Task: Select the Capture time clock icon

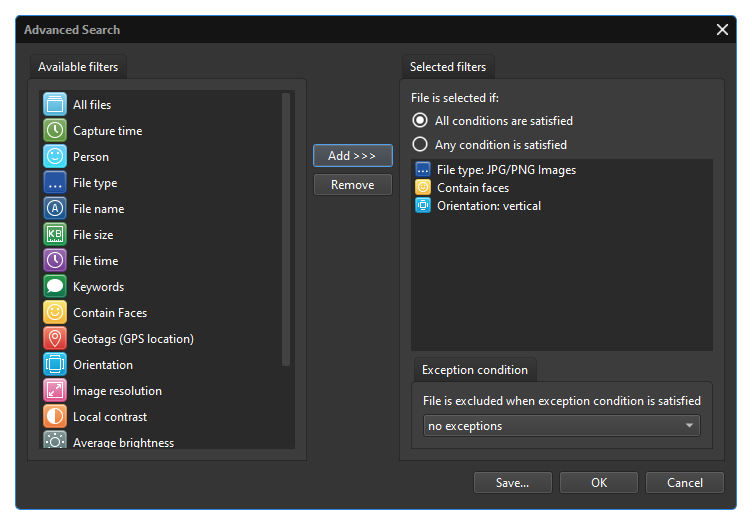Action: [55, 131]
